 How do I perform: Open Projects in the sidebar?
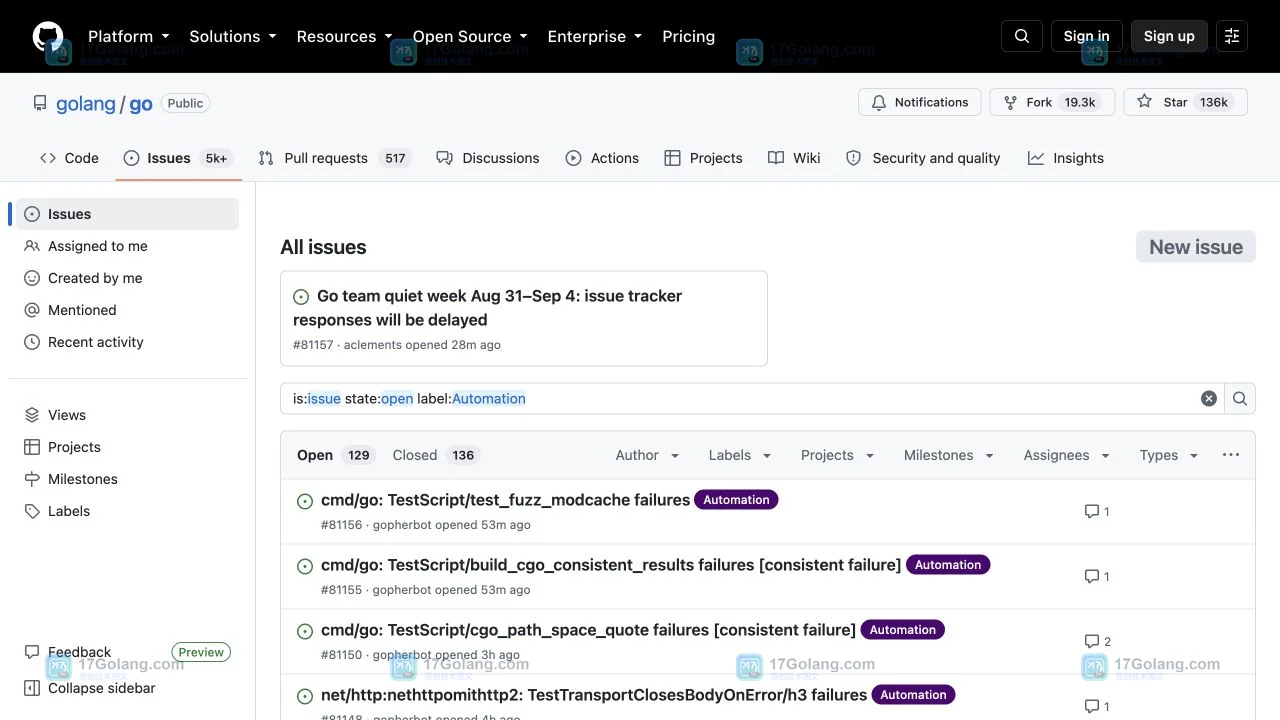127,447
